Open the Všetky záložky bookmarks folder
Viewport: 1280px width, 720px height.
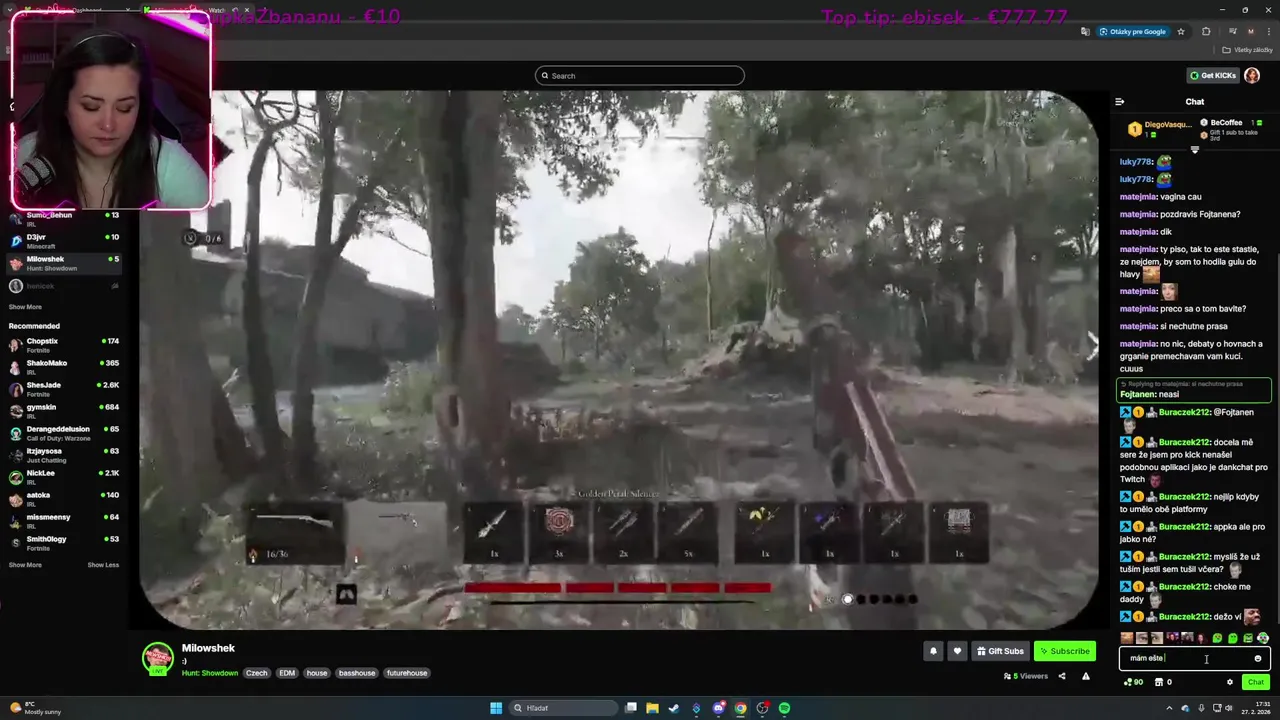(1248, 50)
